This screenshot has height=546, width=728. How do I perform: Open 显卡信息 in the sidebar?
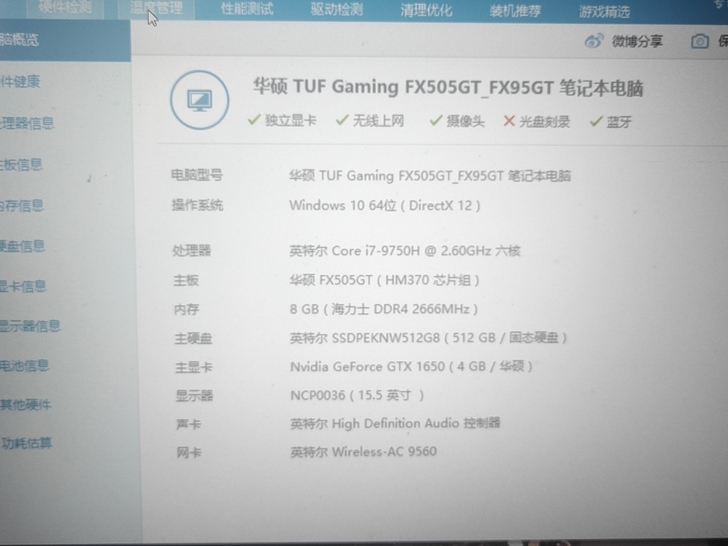[23, 286]
